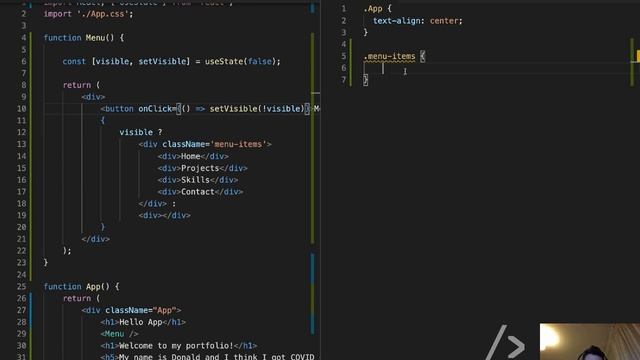Click the Skills div line
640x360 pixels.
[x=198, y=180]
